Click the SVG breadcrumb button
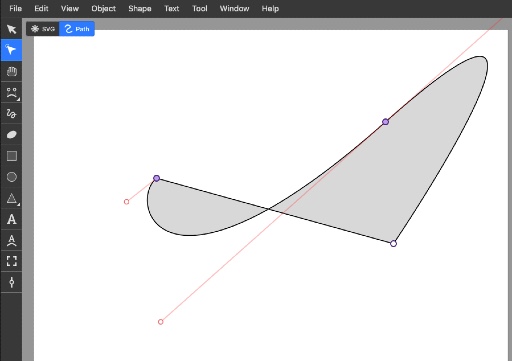This screenshot has height=361, width=512. [43, 29]
